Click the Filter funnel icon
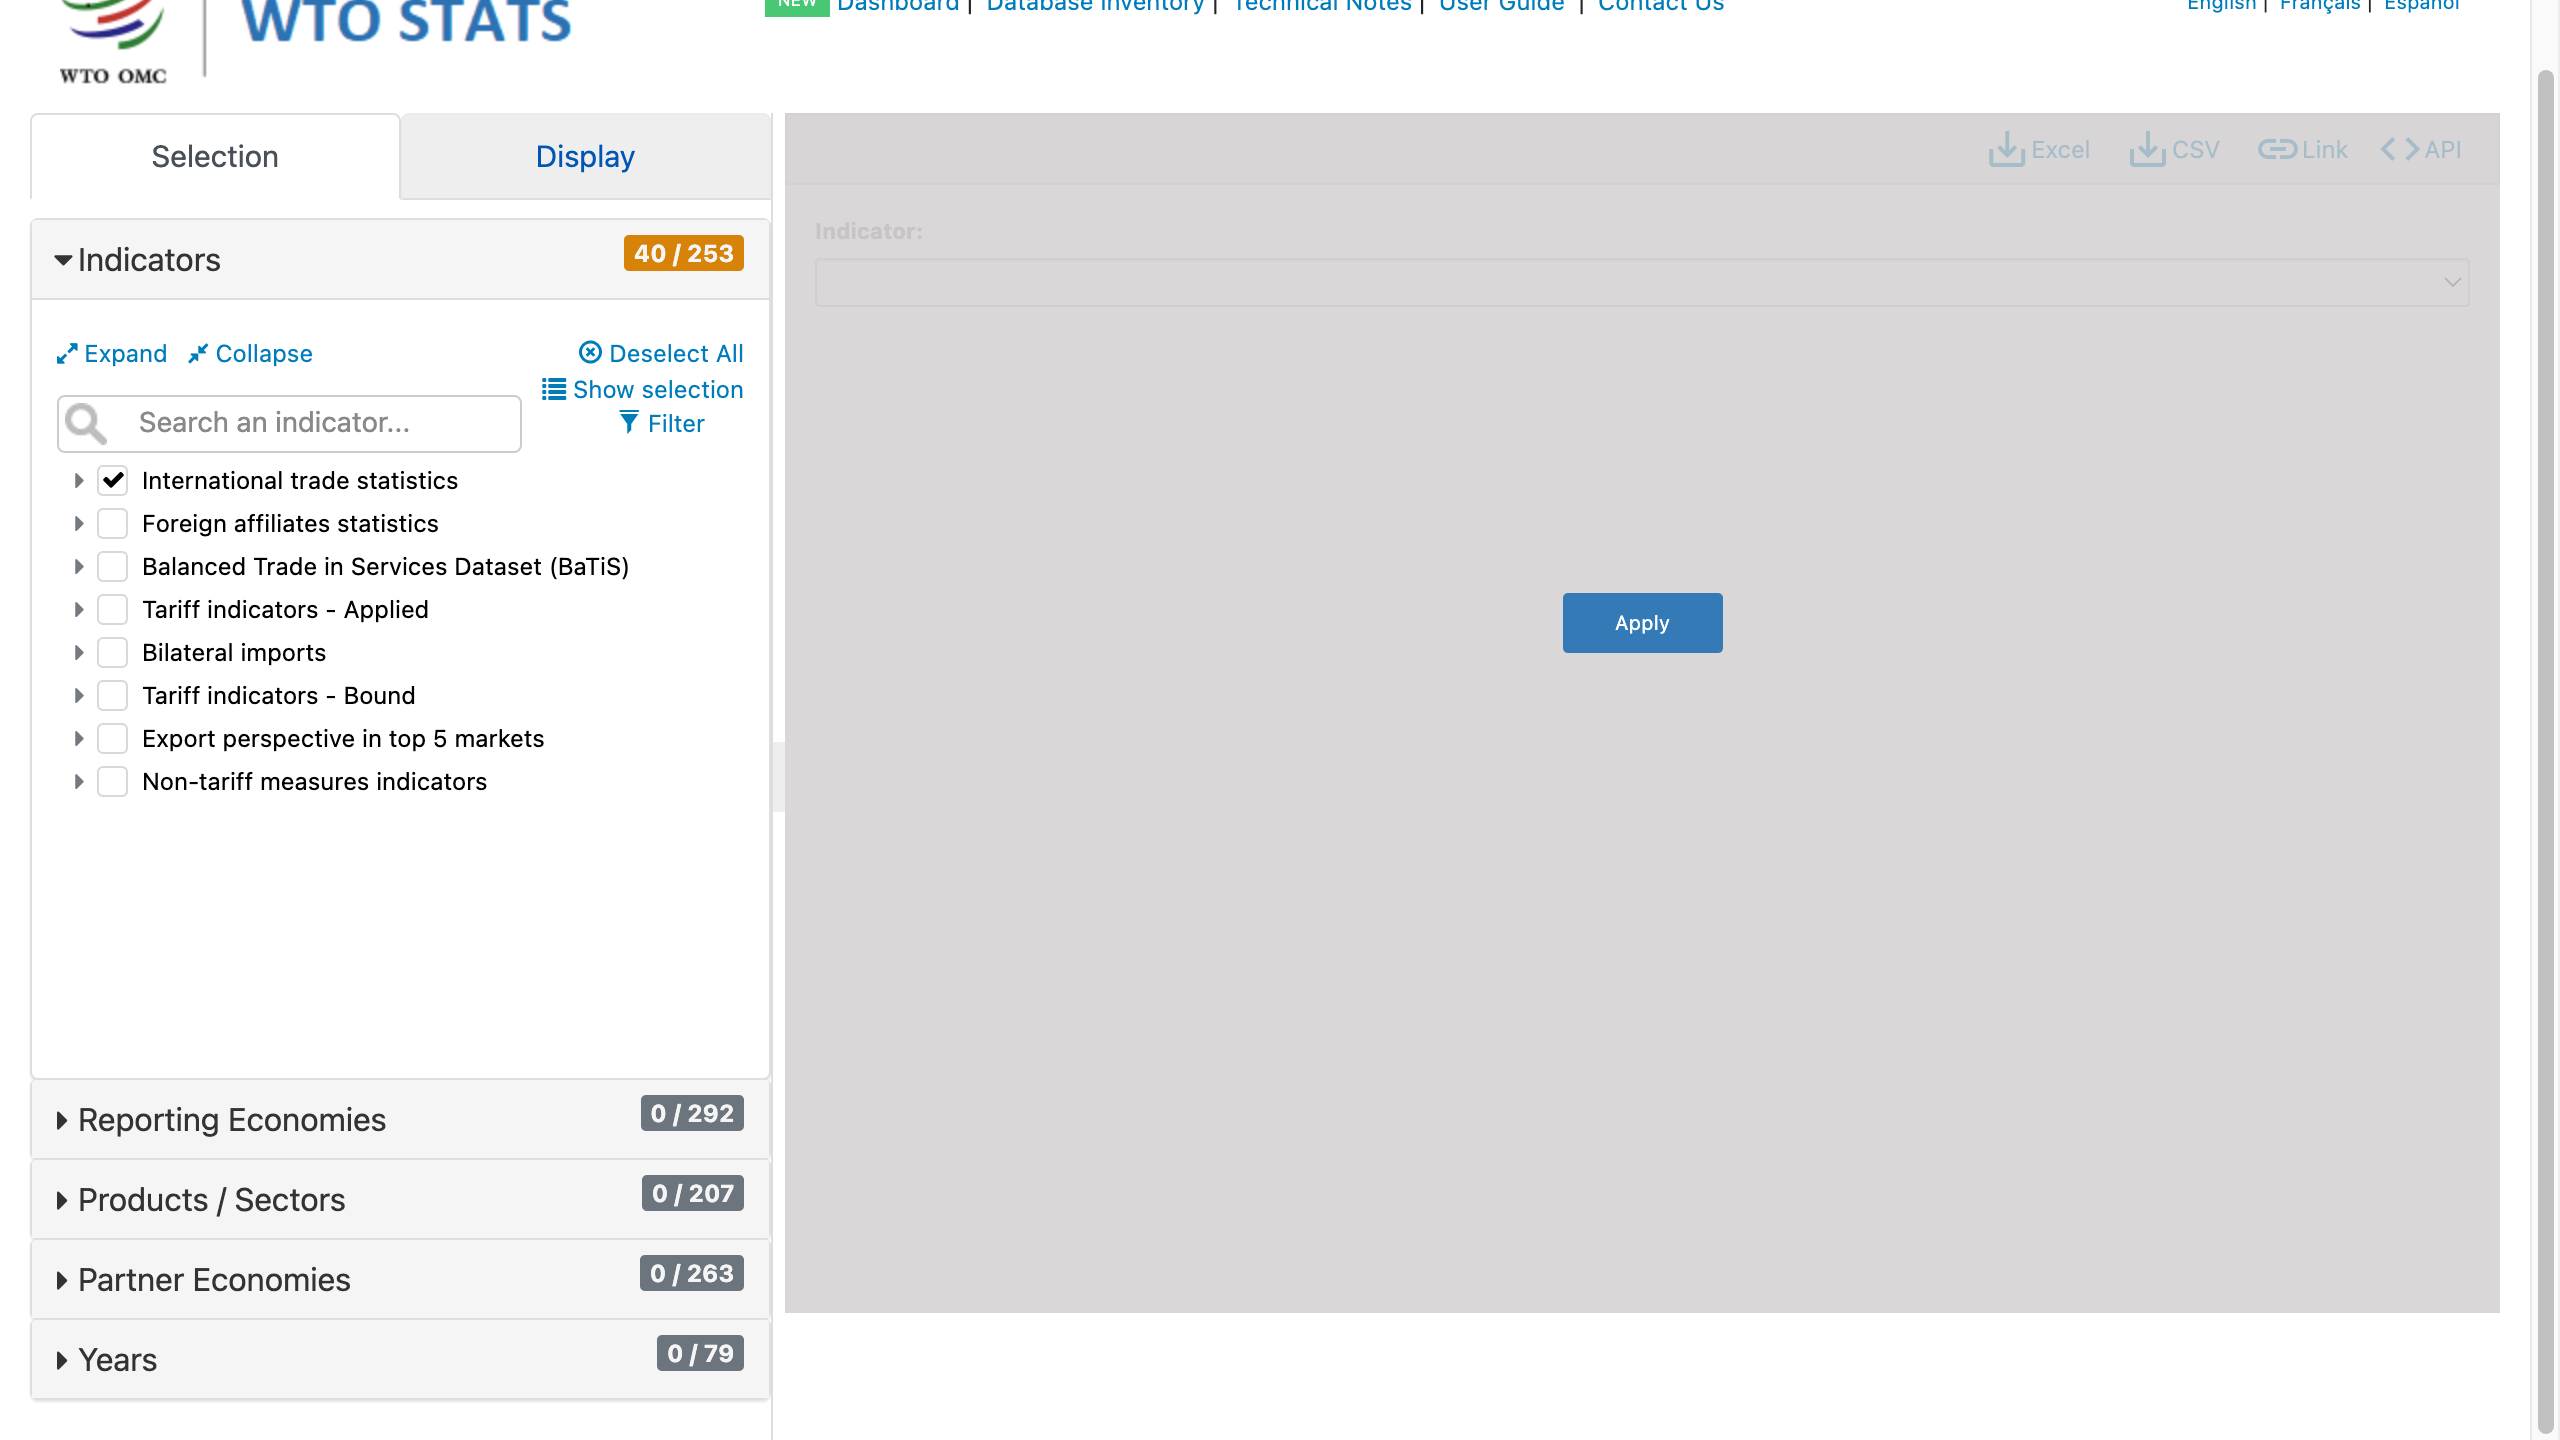Screen dimensions: 2560x1440 click(629, 423)
